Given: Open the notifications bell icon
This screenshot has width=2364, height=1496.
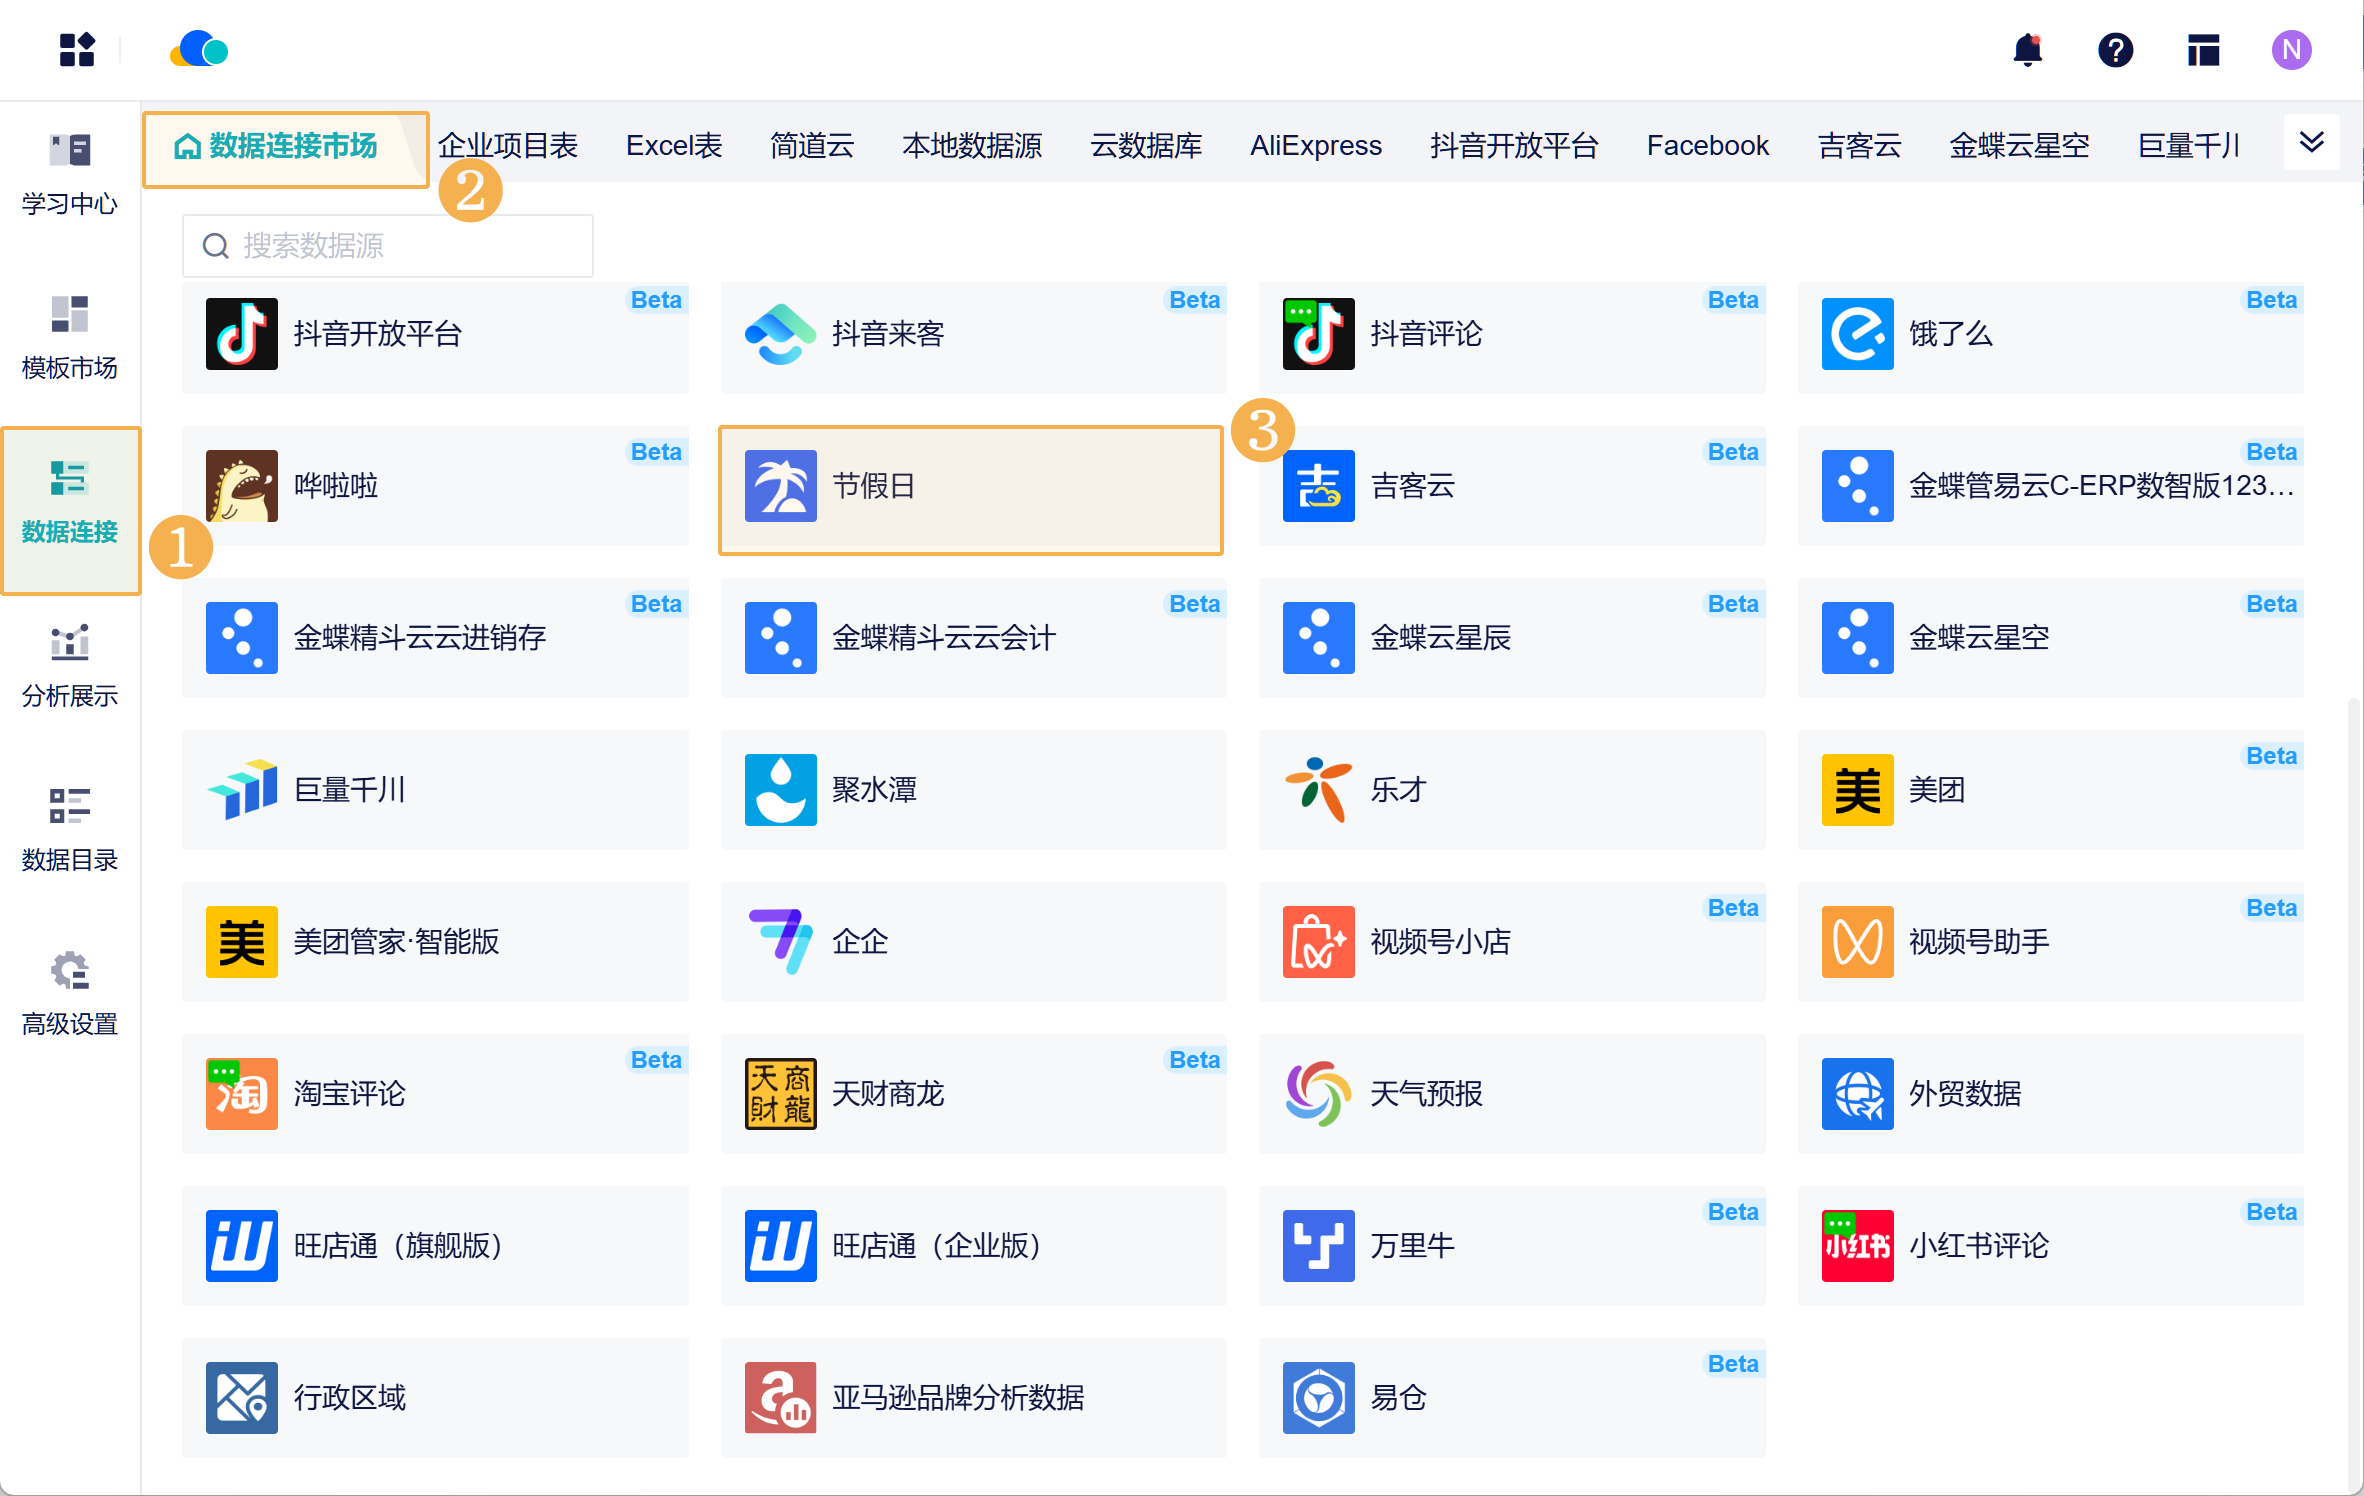Looking at the screenshot, I should click(x=2027, y=50).
